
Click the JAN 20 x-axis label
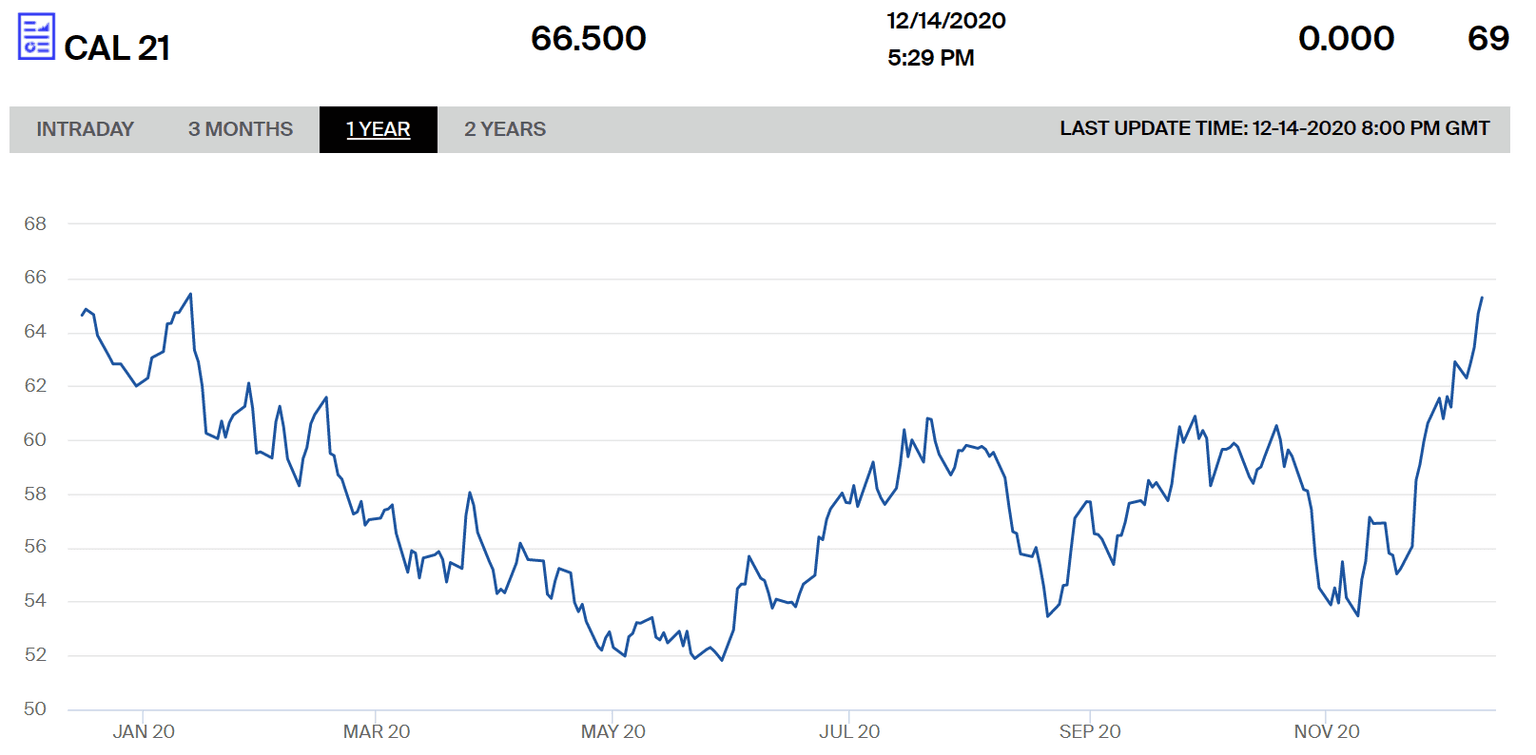(144, 731)
